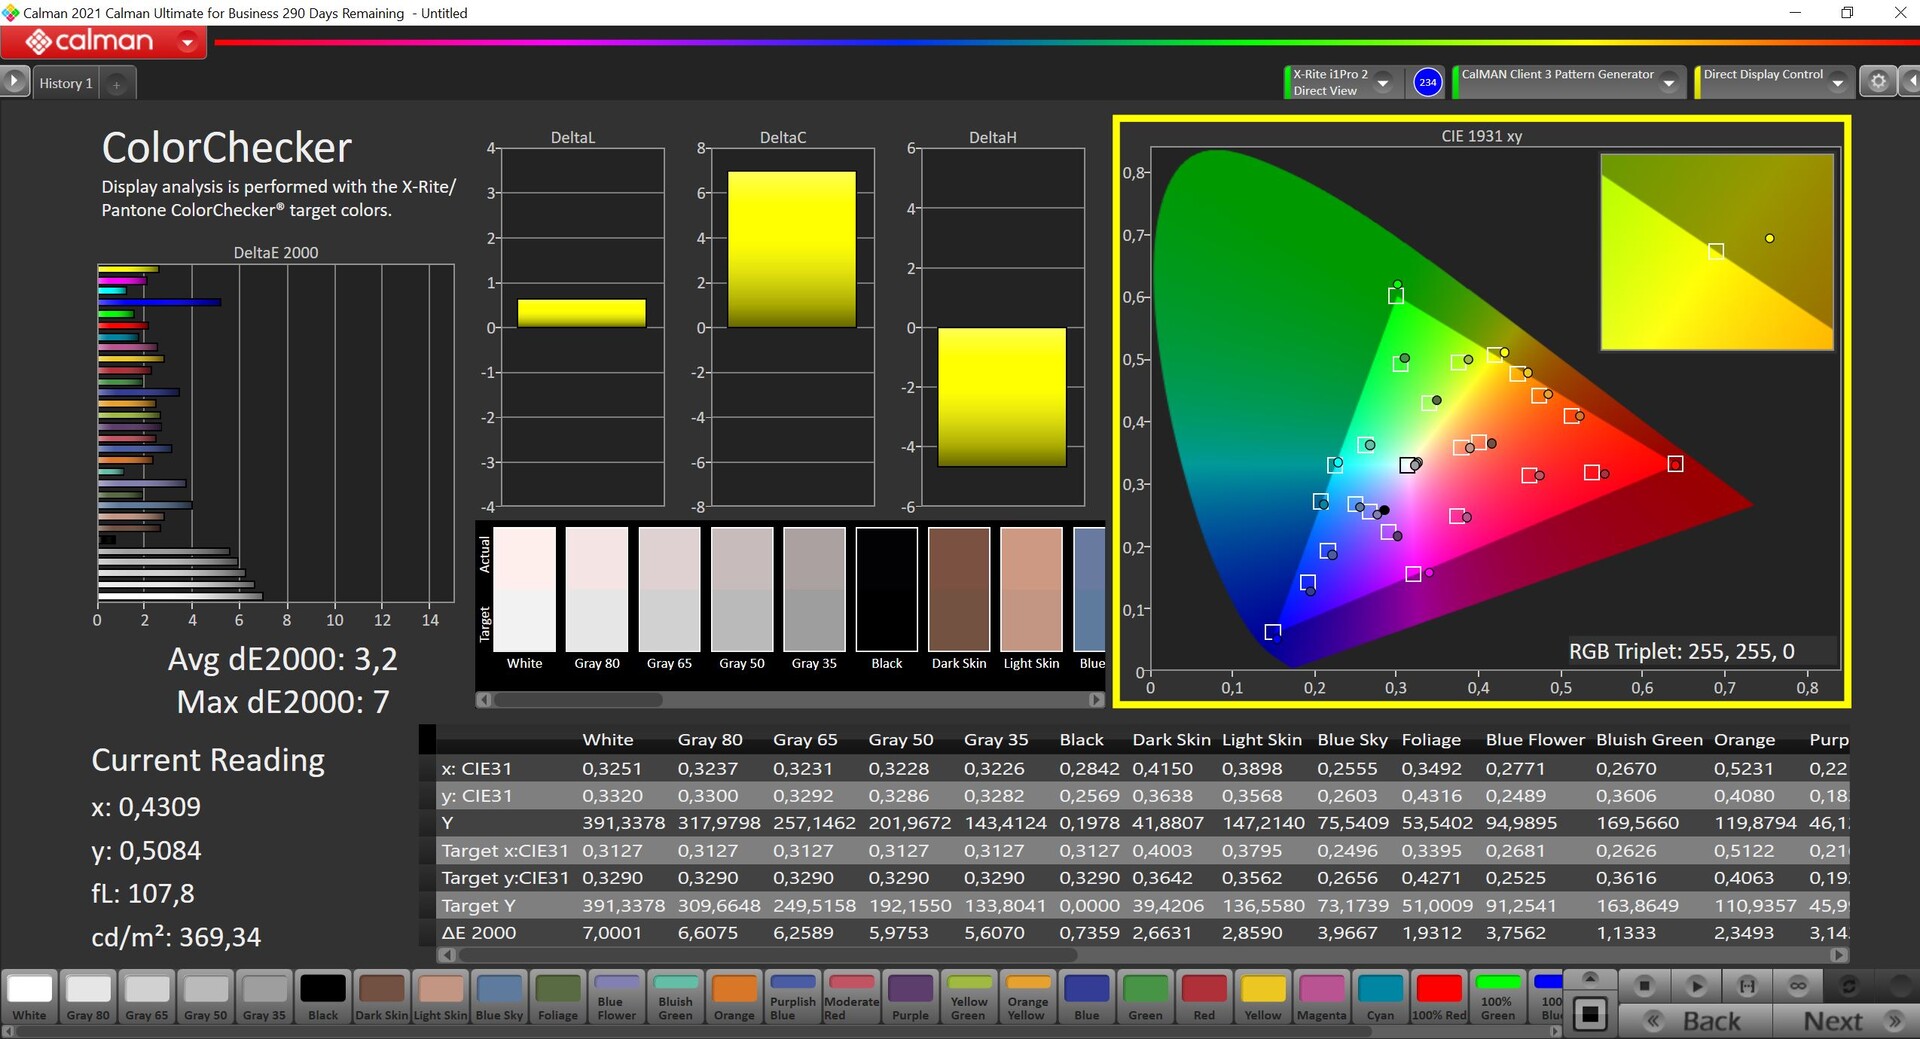Expand the left panel arrow
This screenshot has height=1039, width=1920.
pyautogui.click(x=14, y=82)
